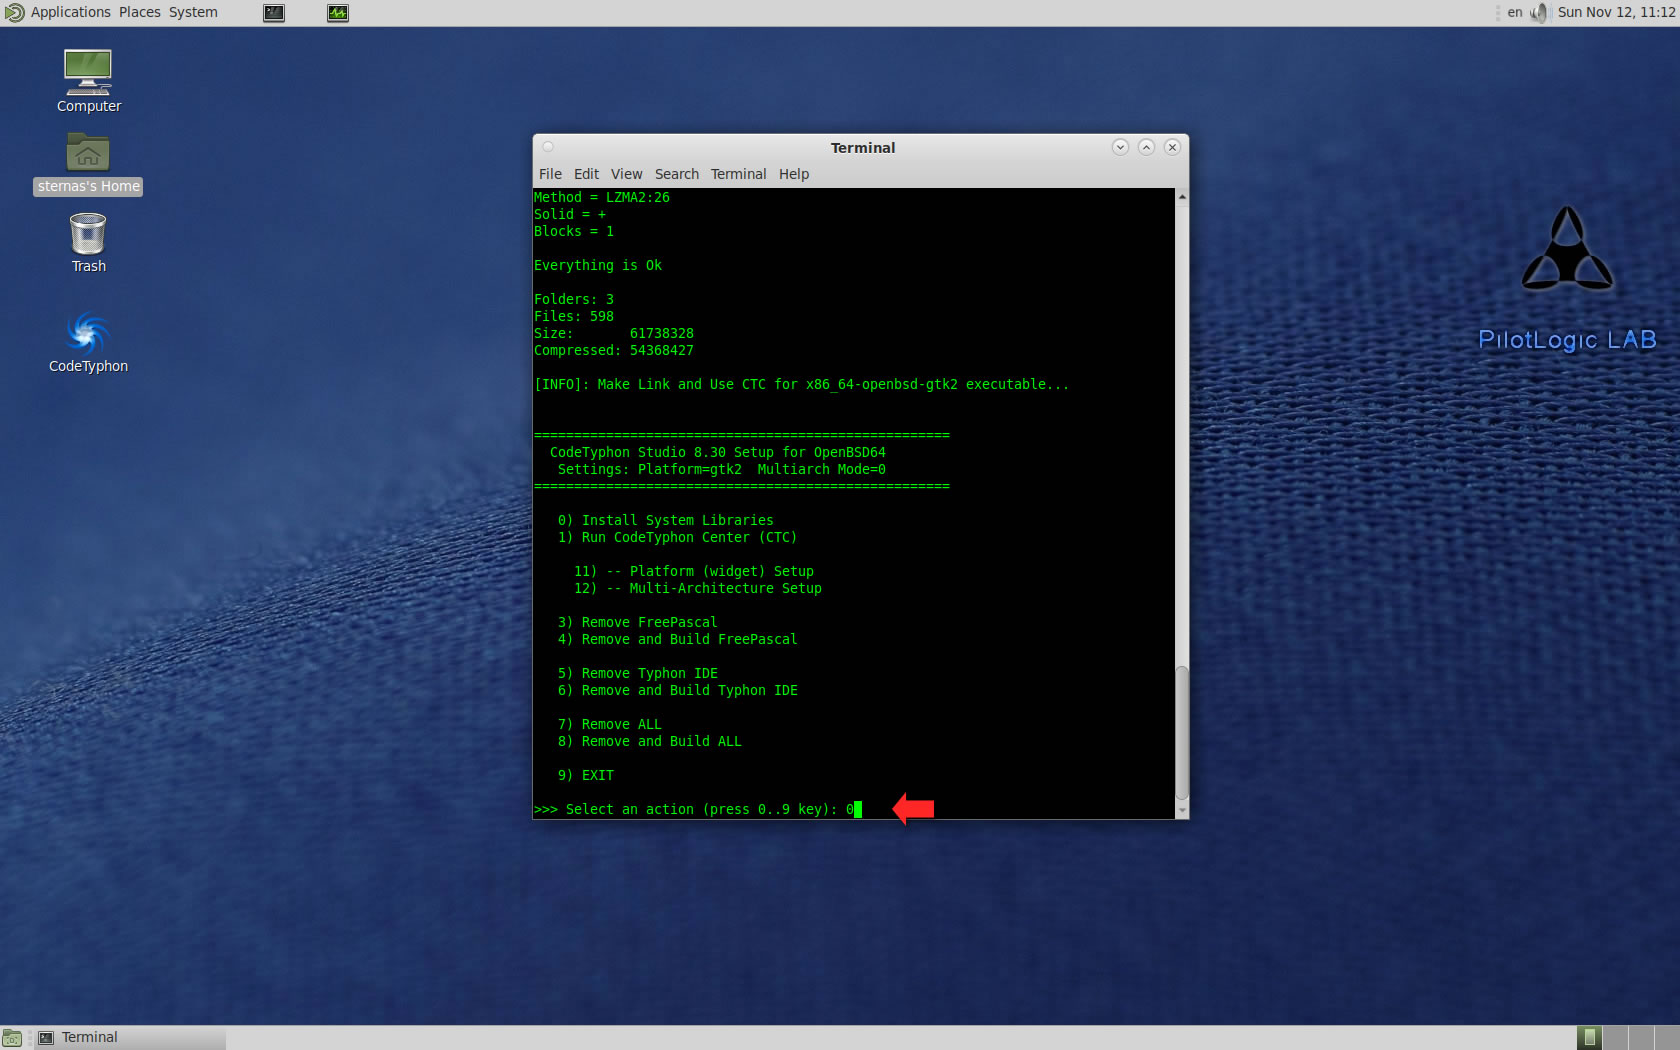Click the active workspace in the workspace switcher
Image resolution: width=1680 pixels, height=1050 pixels.
1589,1038
